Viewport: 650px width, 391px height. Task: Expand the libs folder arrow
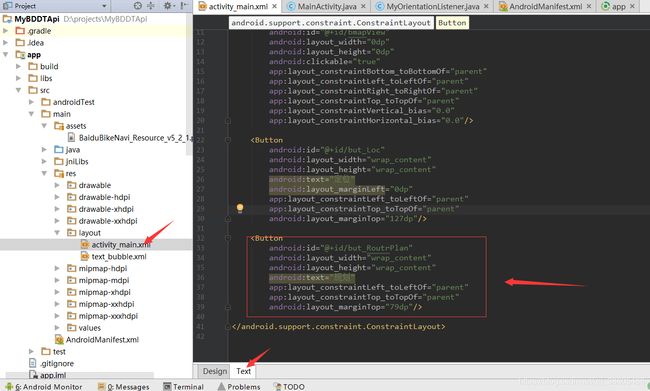point(18,78)
